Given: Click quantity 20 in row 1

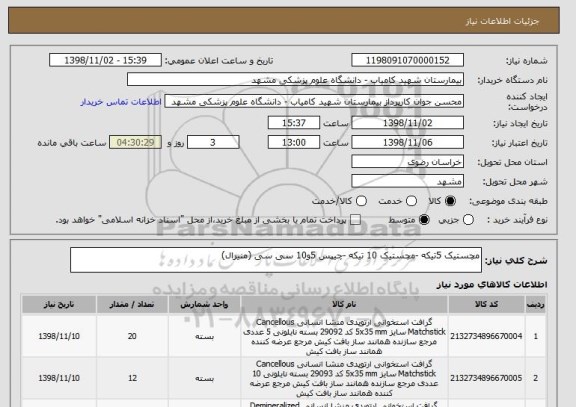Looking at the screenshot, I should 132,336.
